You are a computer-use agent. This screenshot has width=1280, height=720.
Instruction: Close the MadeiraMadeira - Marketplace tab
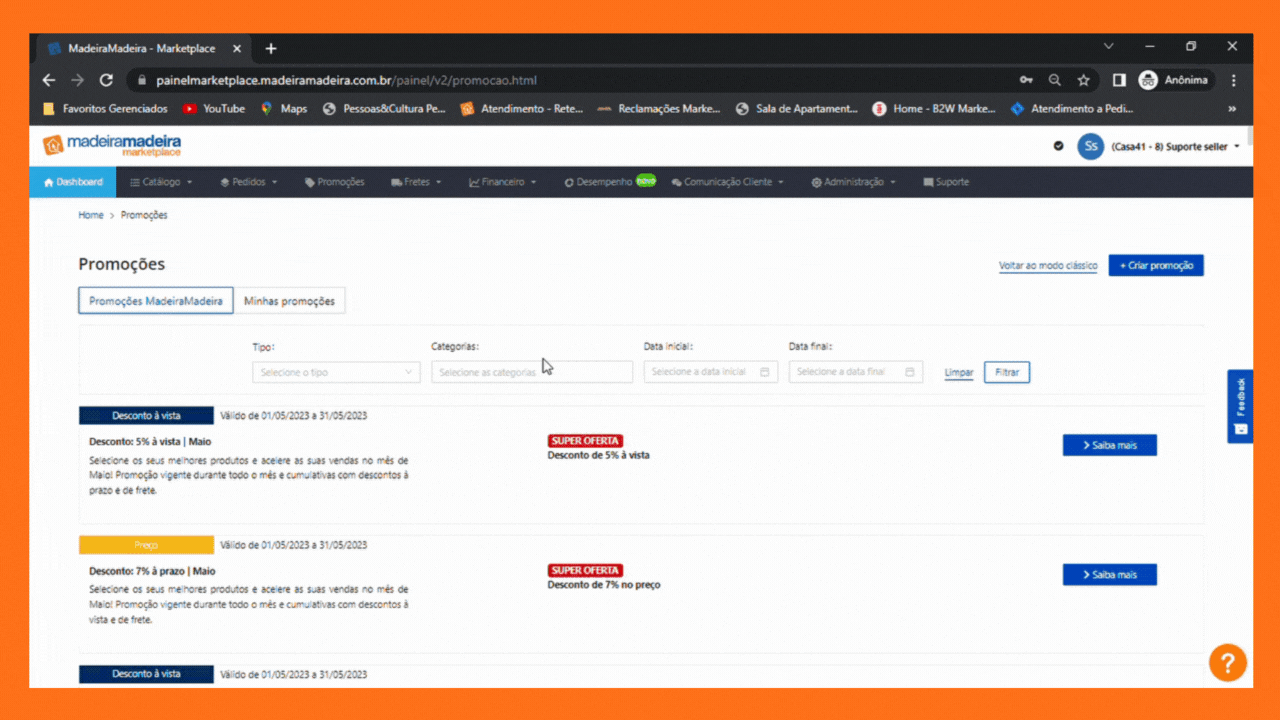click(237, 48)
